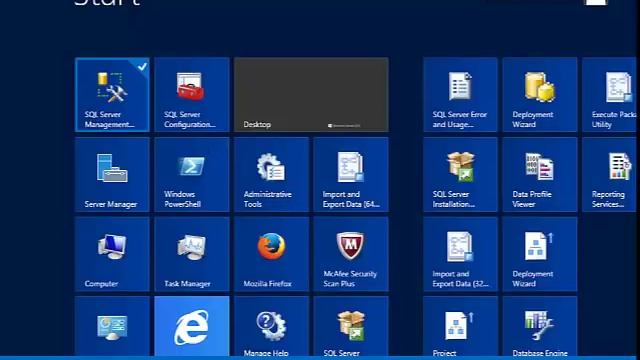Launch Data Profile Viewer tile
The width and height of the screenshot is (640, 360).
540,174
